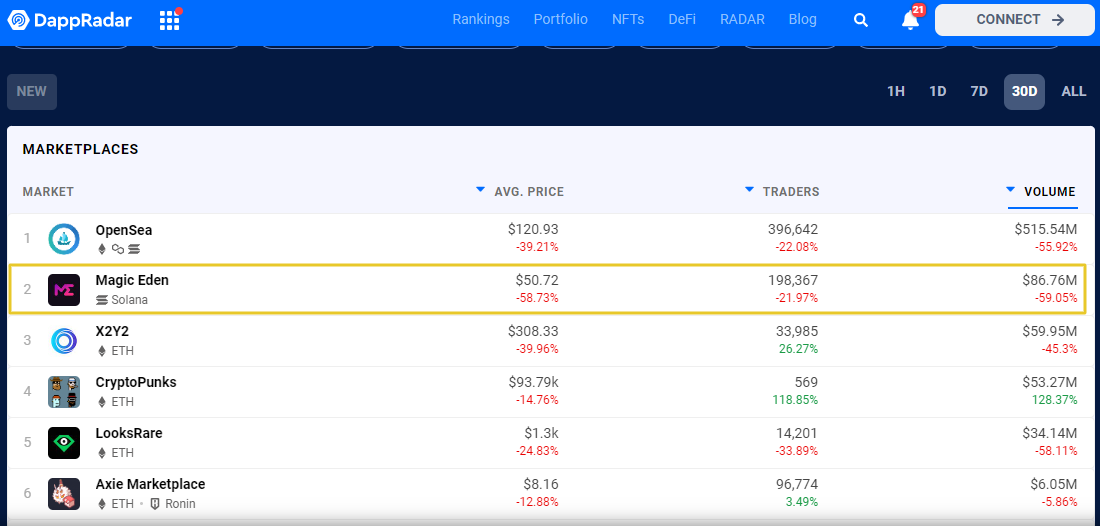Viewport: 1100px width, 527px height.
Task: Click the Axie Marketplace logo
Action: point(64,493)
